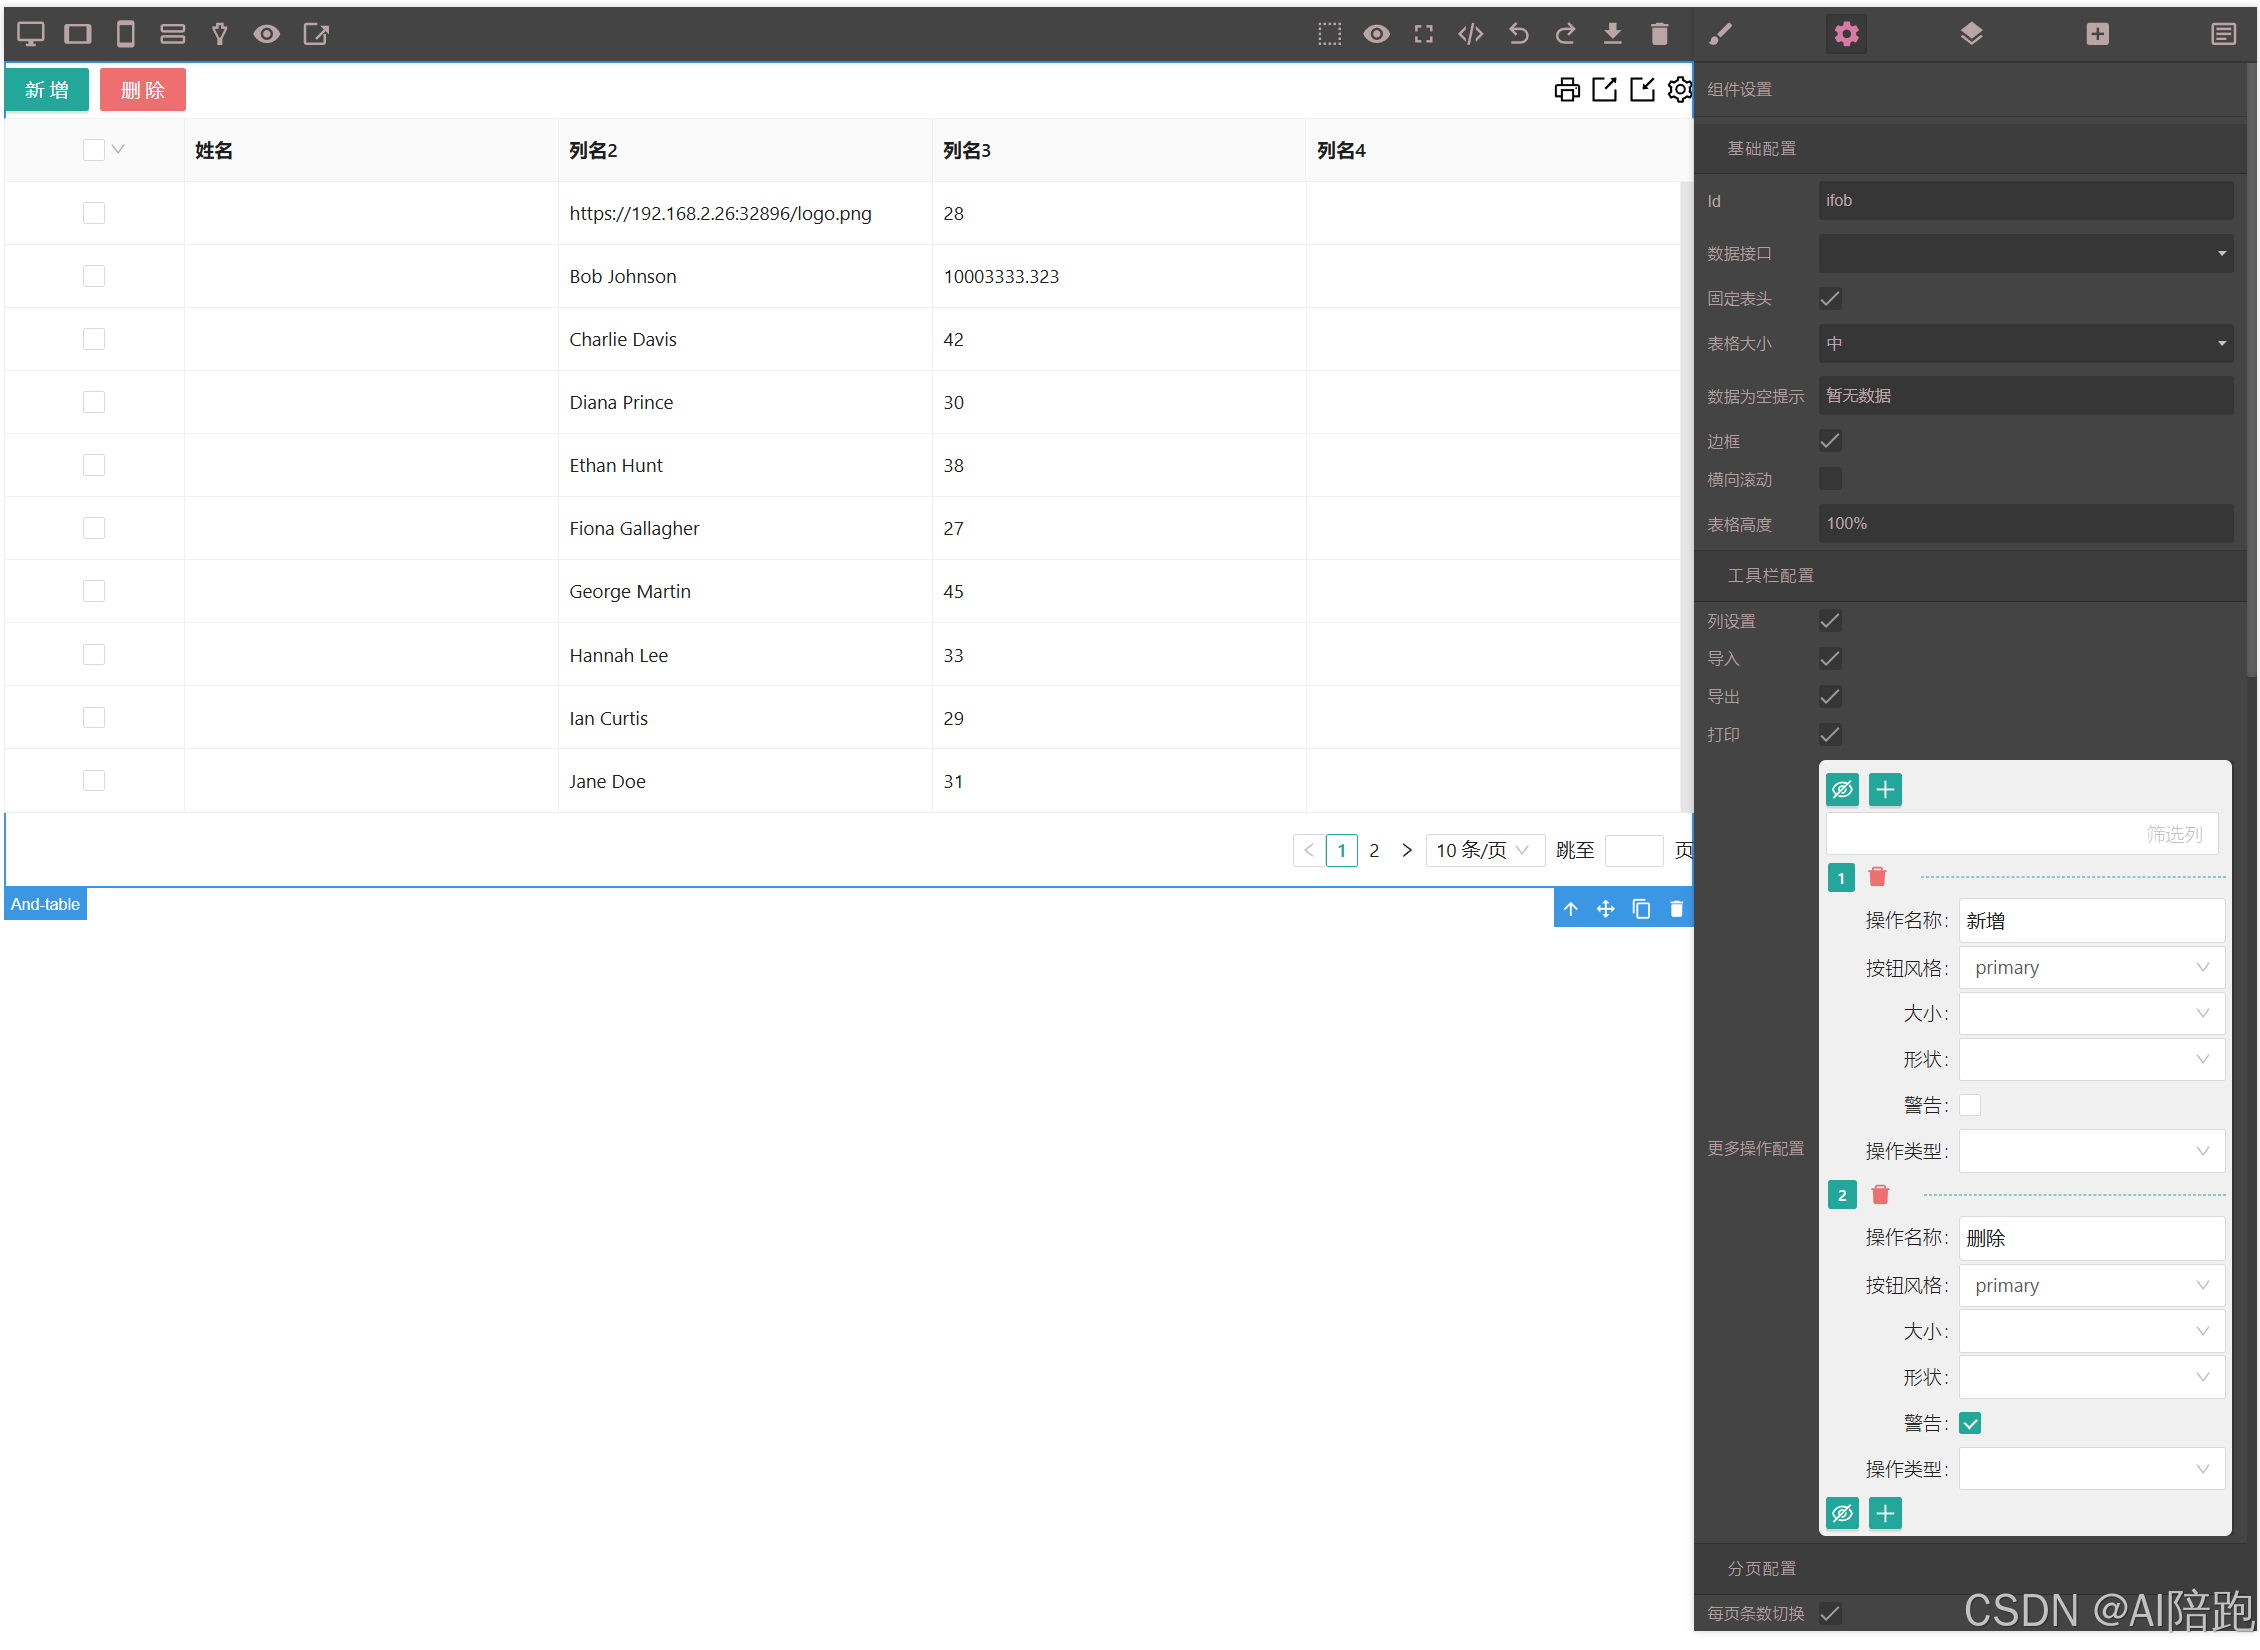The height and width of the screenshot is (1650, 2260).
Task: Enable the 横向滚动 checkbox
Action: (1829, 479)
